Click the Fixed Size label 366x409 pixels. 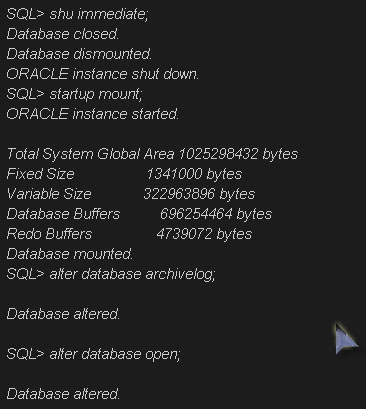click(x=40, y=174)
